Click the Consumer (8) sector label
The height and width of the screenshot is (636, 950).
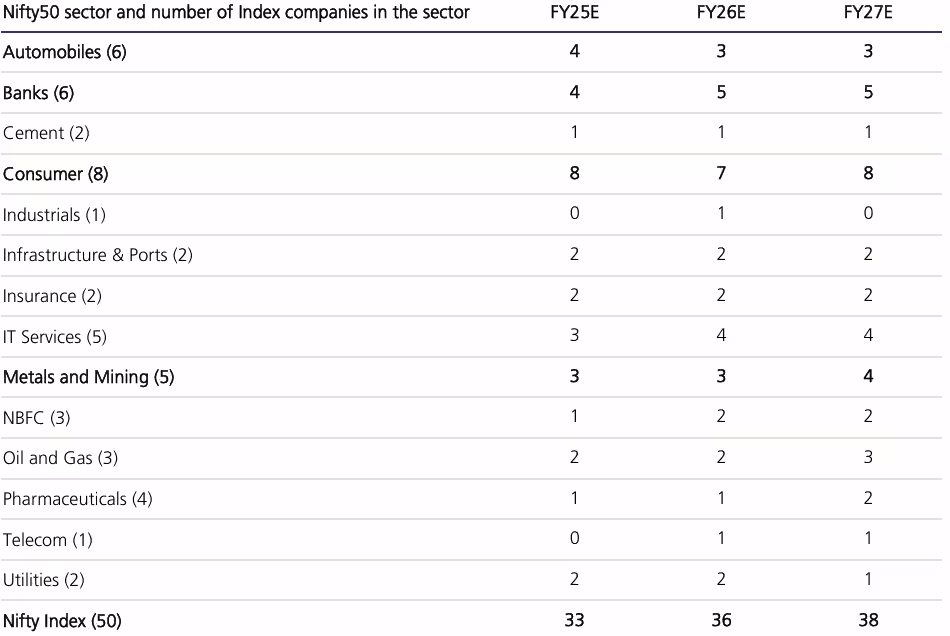(56, 174)
